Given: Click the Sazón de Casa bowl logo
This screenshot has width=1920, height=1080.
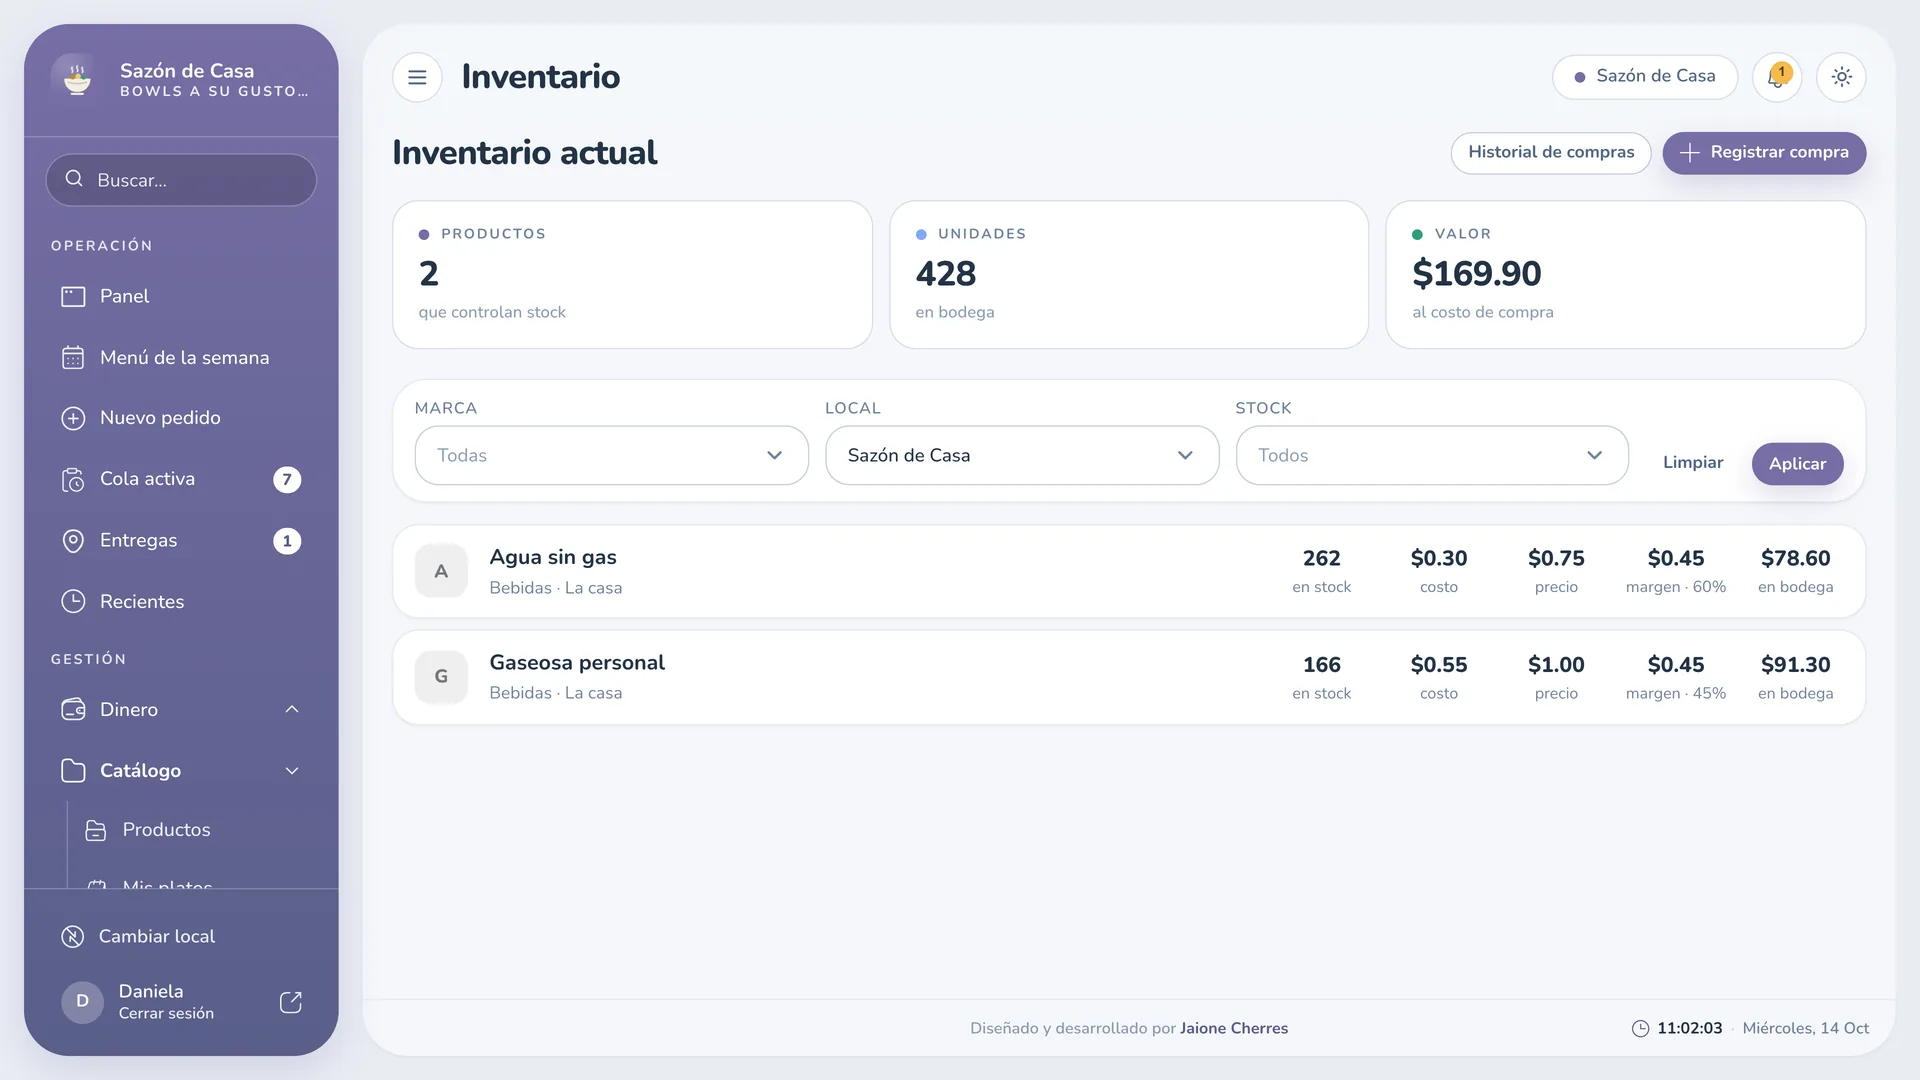Looking at the screenshot, I should (x=77, y=79).
